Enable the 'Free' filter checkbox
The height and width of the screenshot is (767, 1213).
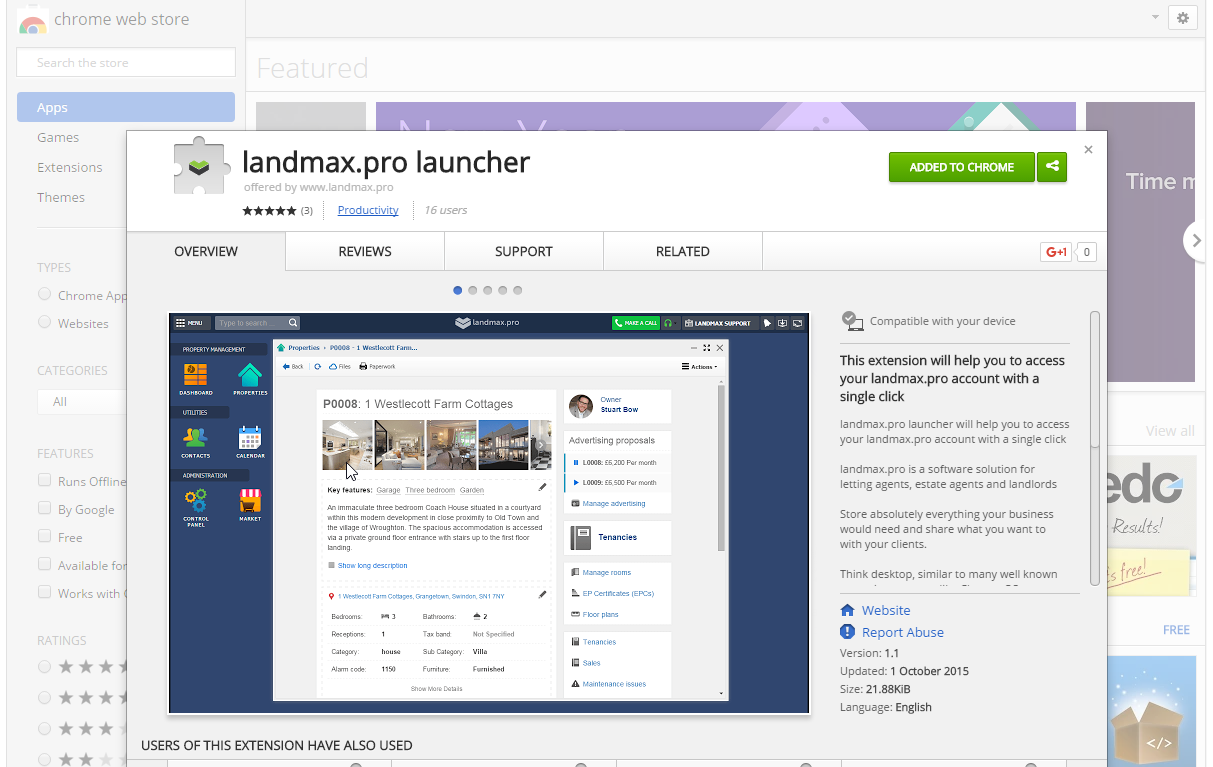click(x=44, y=536)
